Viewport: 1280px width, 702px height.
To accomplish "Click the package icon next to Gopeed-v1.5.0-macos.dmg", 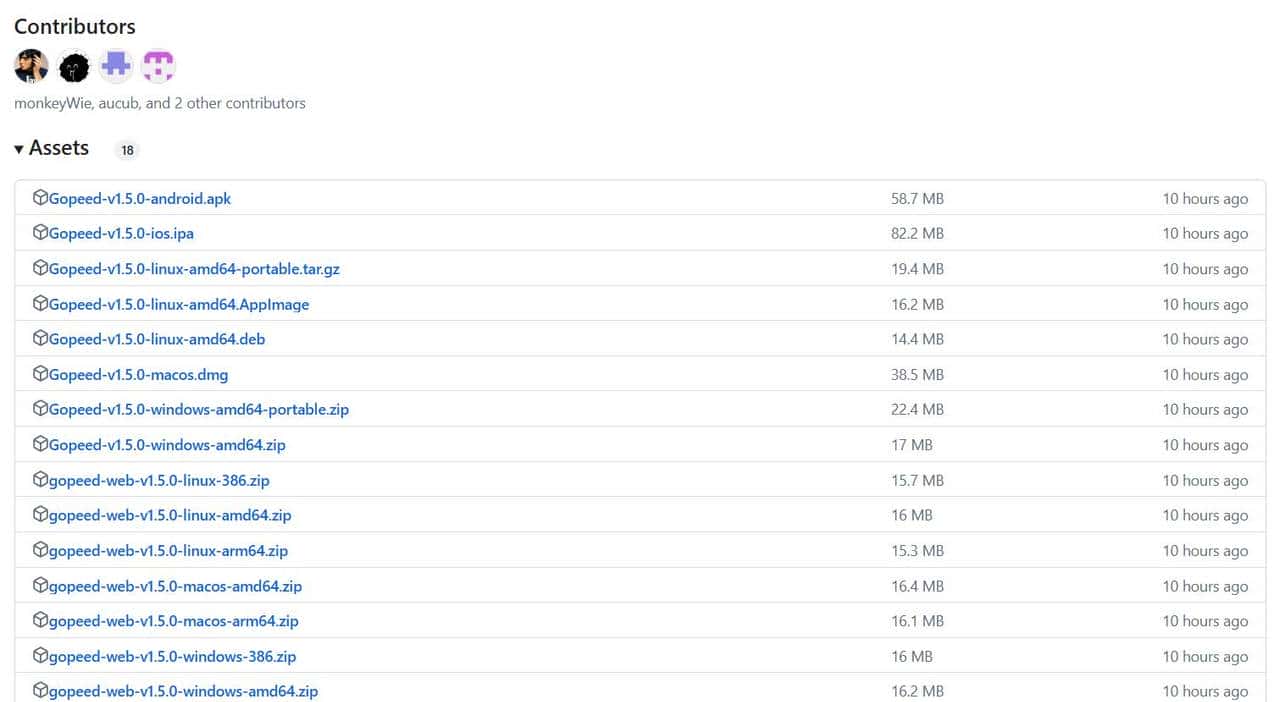I will [40, 374].
